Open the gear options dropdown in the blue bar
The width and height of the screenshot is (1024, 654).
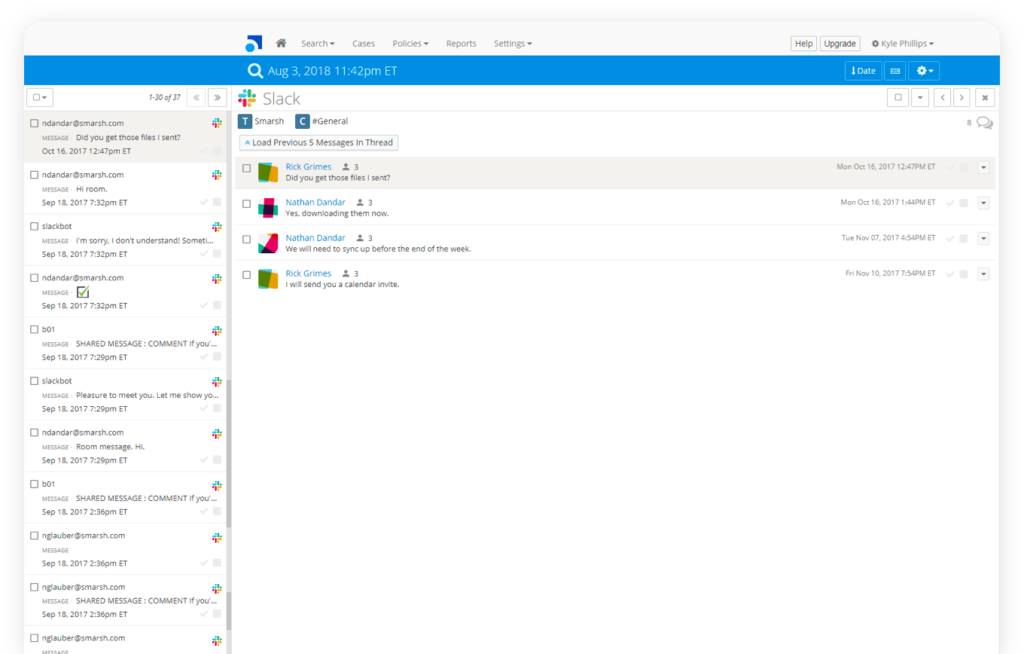click(x=925, y=71)
